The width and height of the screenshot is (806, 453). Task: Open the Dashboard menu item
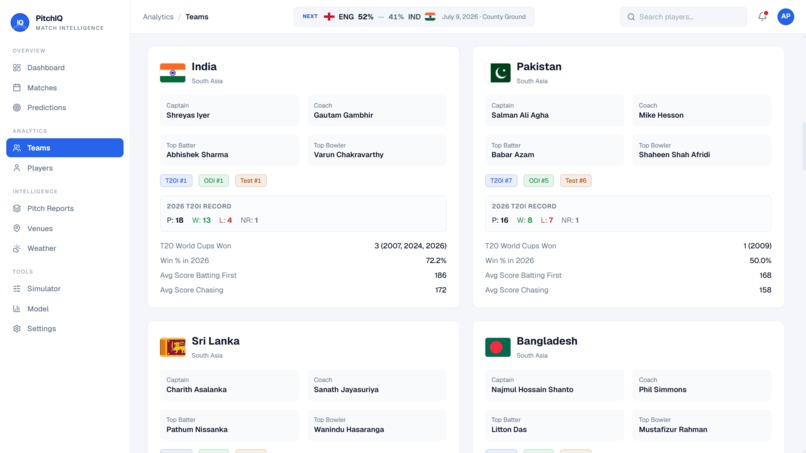point(65,67)
